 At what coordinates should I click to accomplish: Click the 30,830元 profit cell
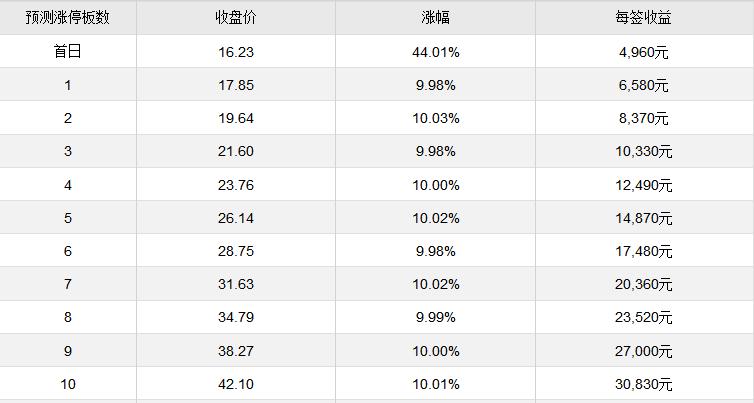pos(644,384)
